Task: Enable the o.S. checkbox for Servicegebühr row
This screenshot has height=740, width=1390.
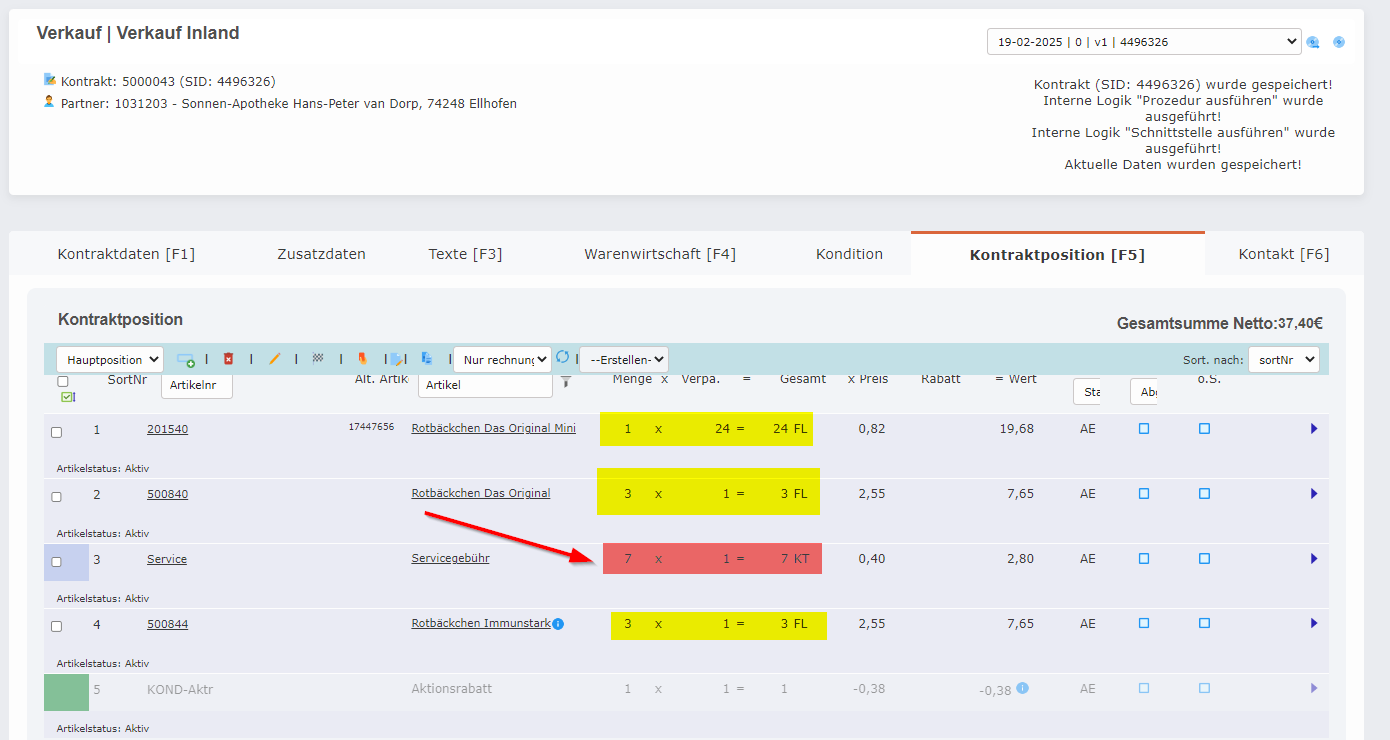Action: pos(1204,558)
